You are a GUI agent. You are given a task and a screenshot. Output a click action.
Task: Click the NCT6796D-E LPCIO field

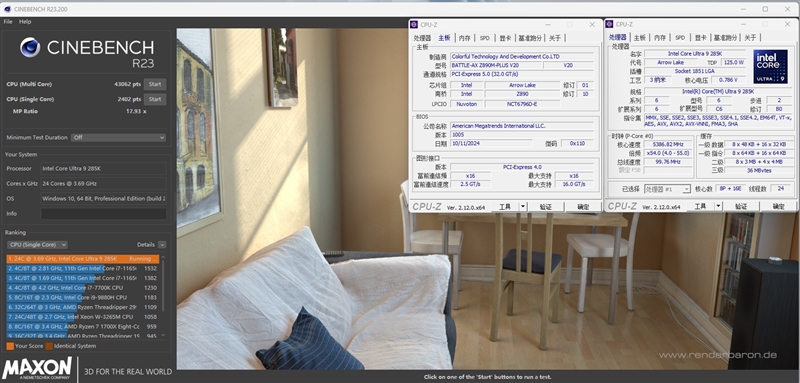(x=522, y=104)
